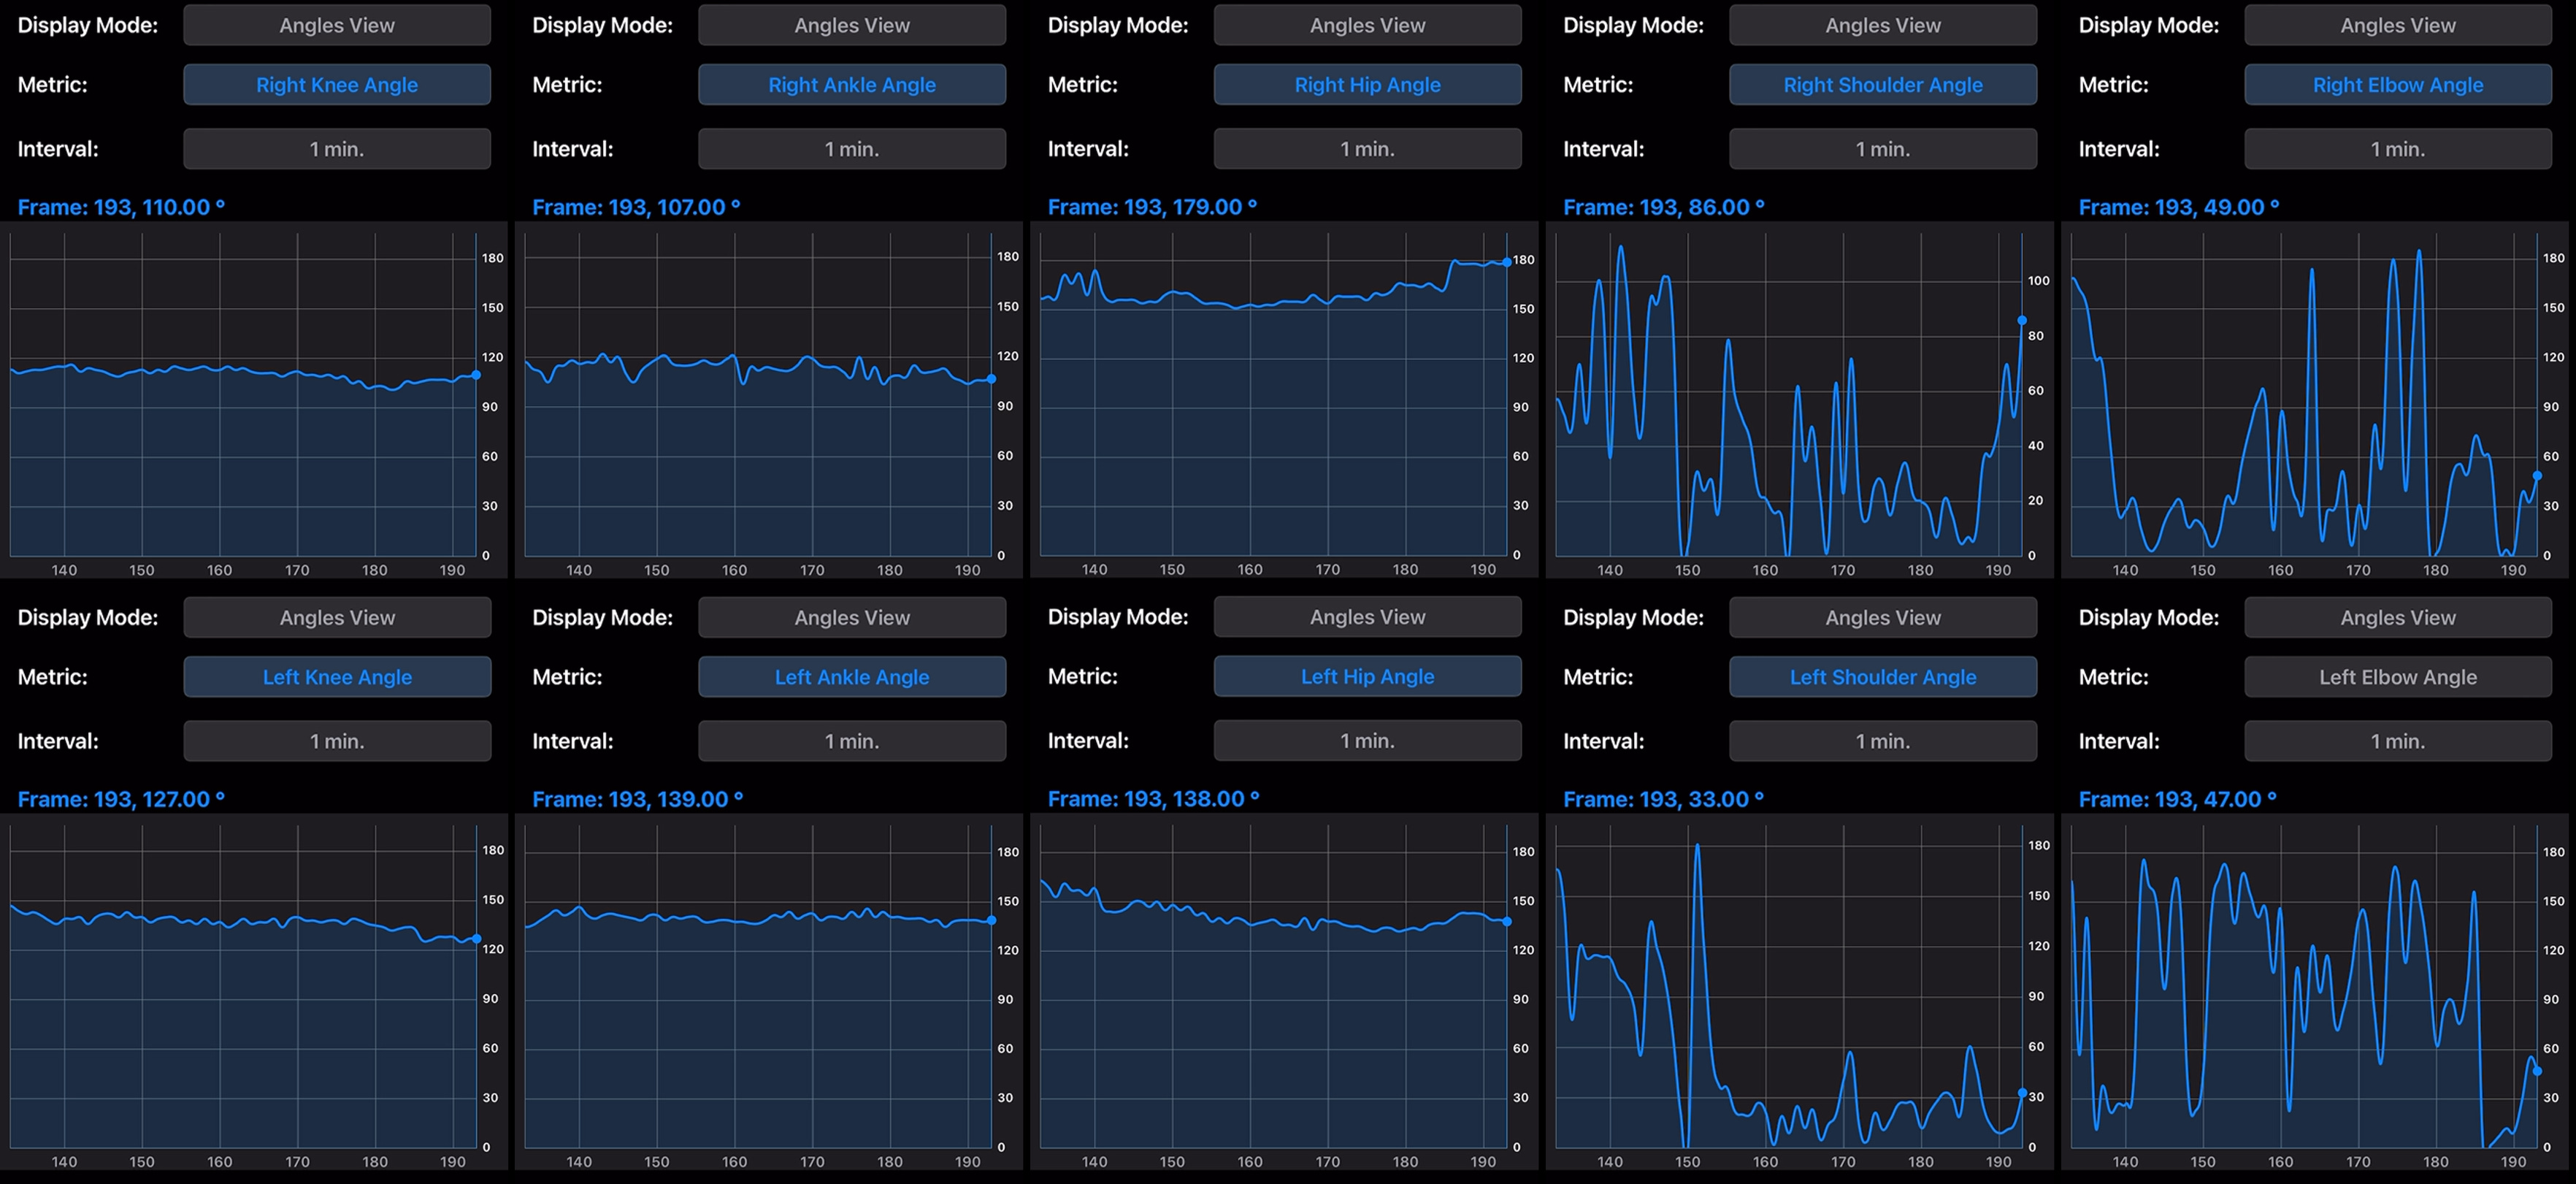
Task: Open the Right Hip Angle metric selector
Action: click(x=1368, y=85)
